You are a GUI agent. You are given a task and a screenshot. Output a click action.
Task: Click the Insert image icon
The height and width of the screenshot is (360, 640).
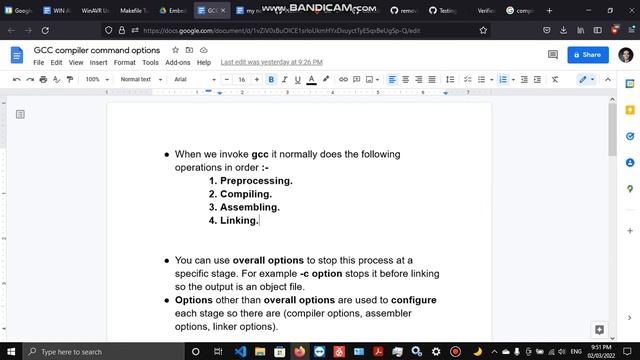pyautogui.click(x=369, y=80)
